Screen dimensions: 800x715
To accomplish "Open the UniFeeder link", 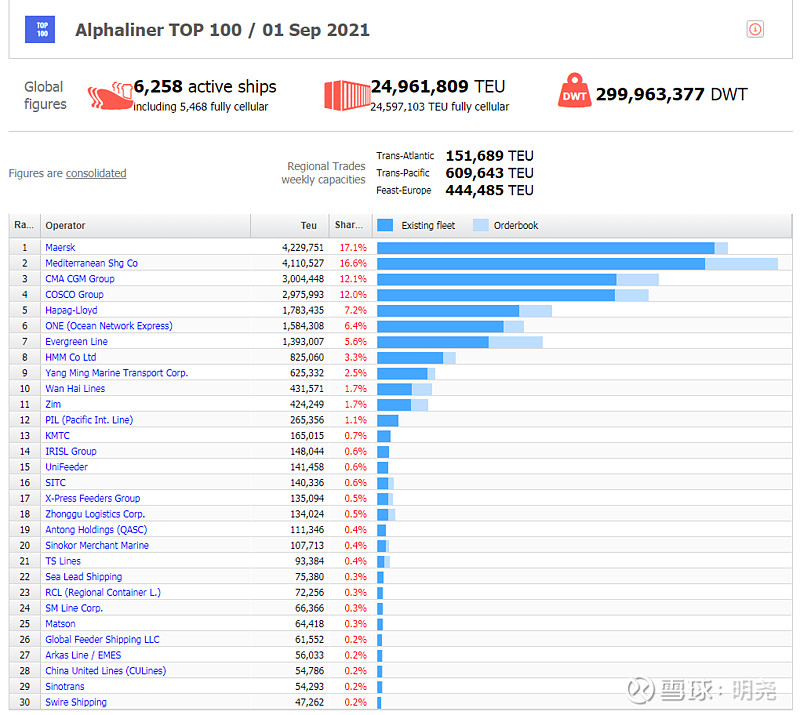I will coord(66,467).
